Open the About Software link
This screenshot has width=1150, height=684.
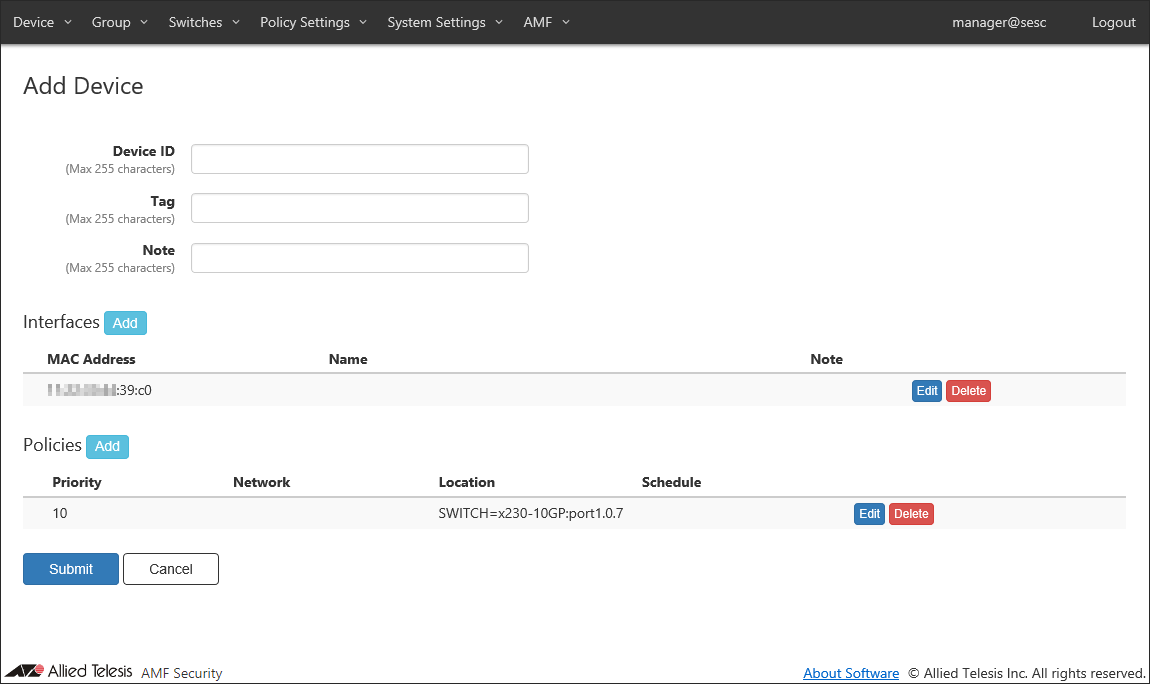click(850, 673)
